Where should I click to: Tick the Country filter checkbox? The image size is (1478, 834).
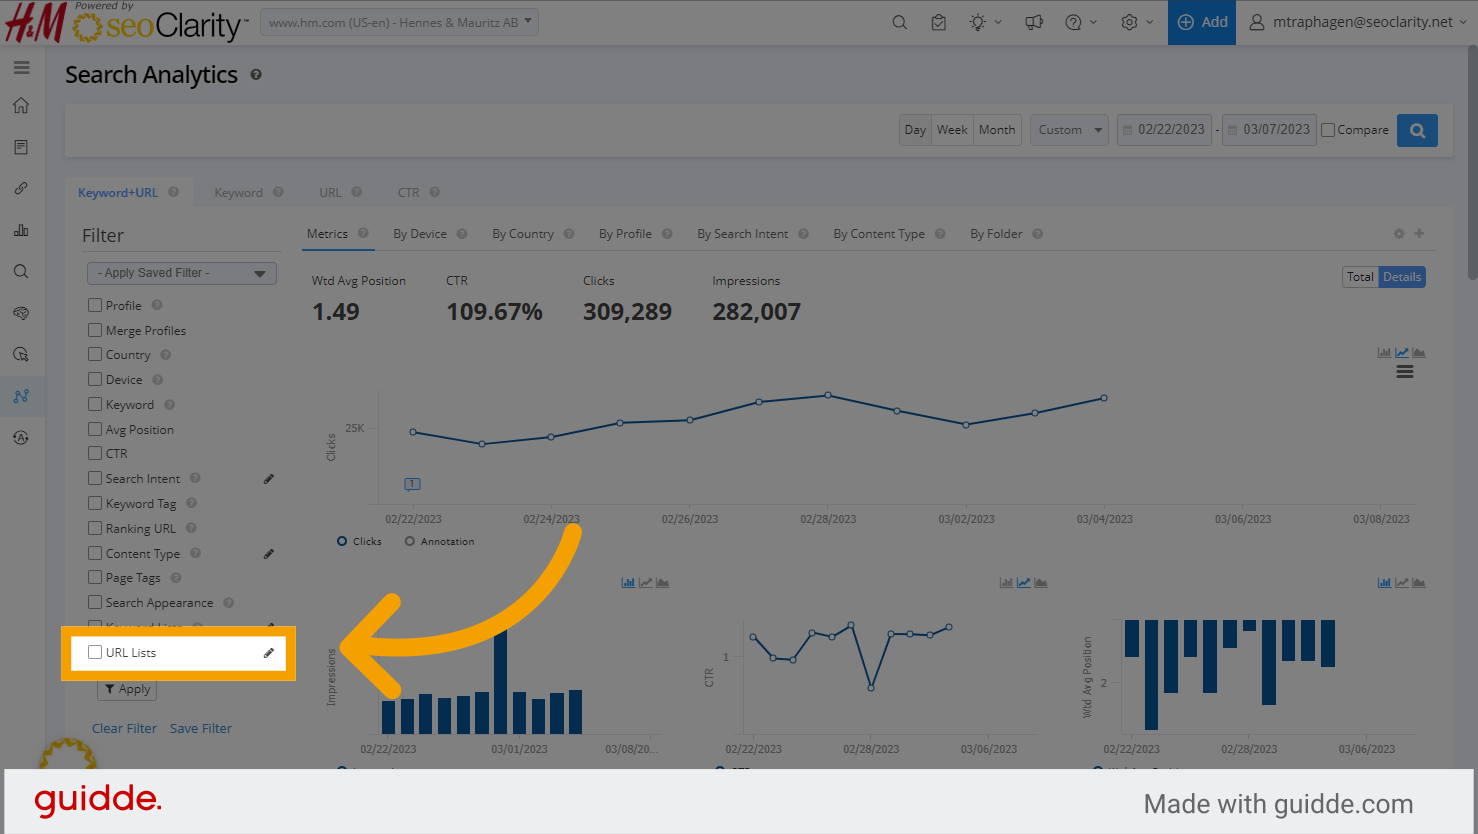95,354
